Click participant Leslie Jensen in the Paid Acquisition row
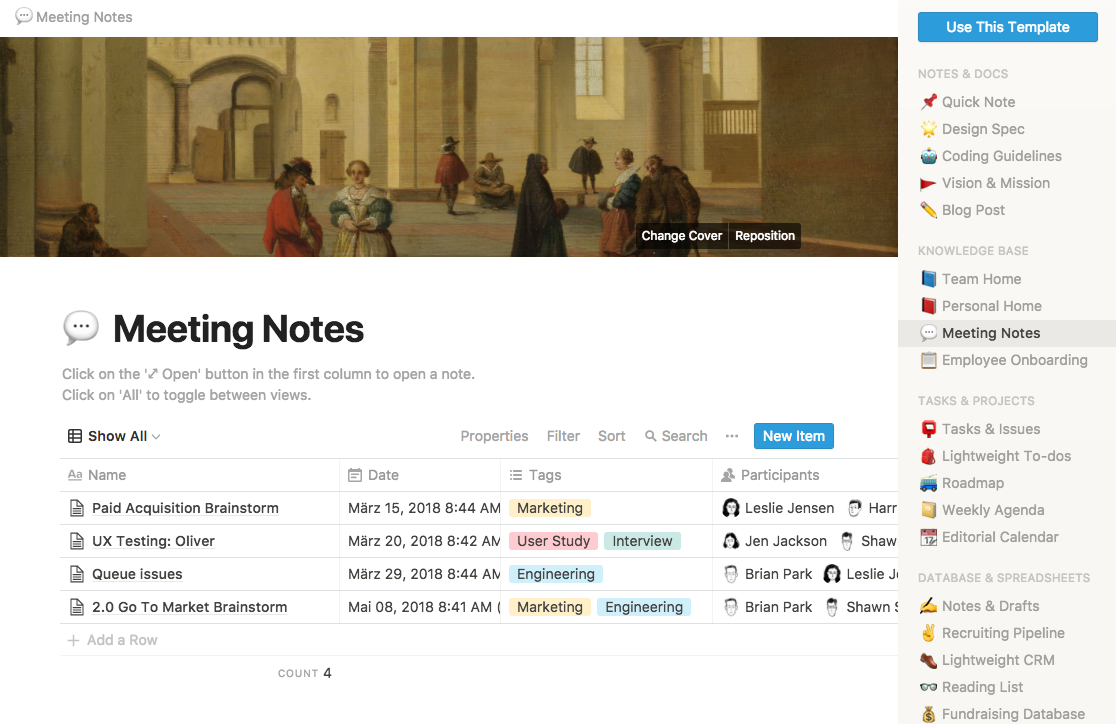 pos(778,508)
